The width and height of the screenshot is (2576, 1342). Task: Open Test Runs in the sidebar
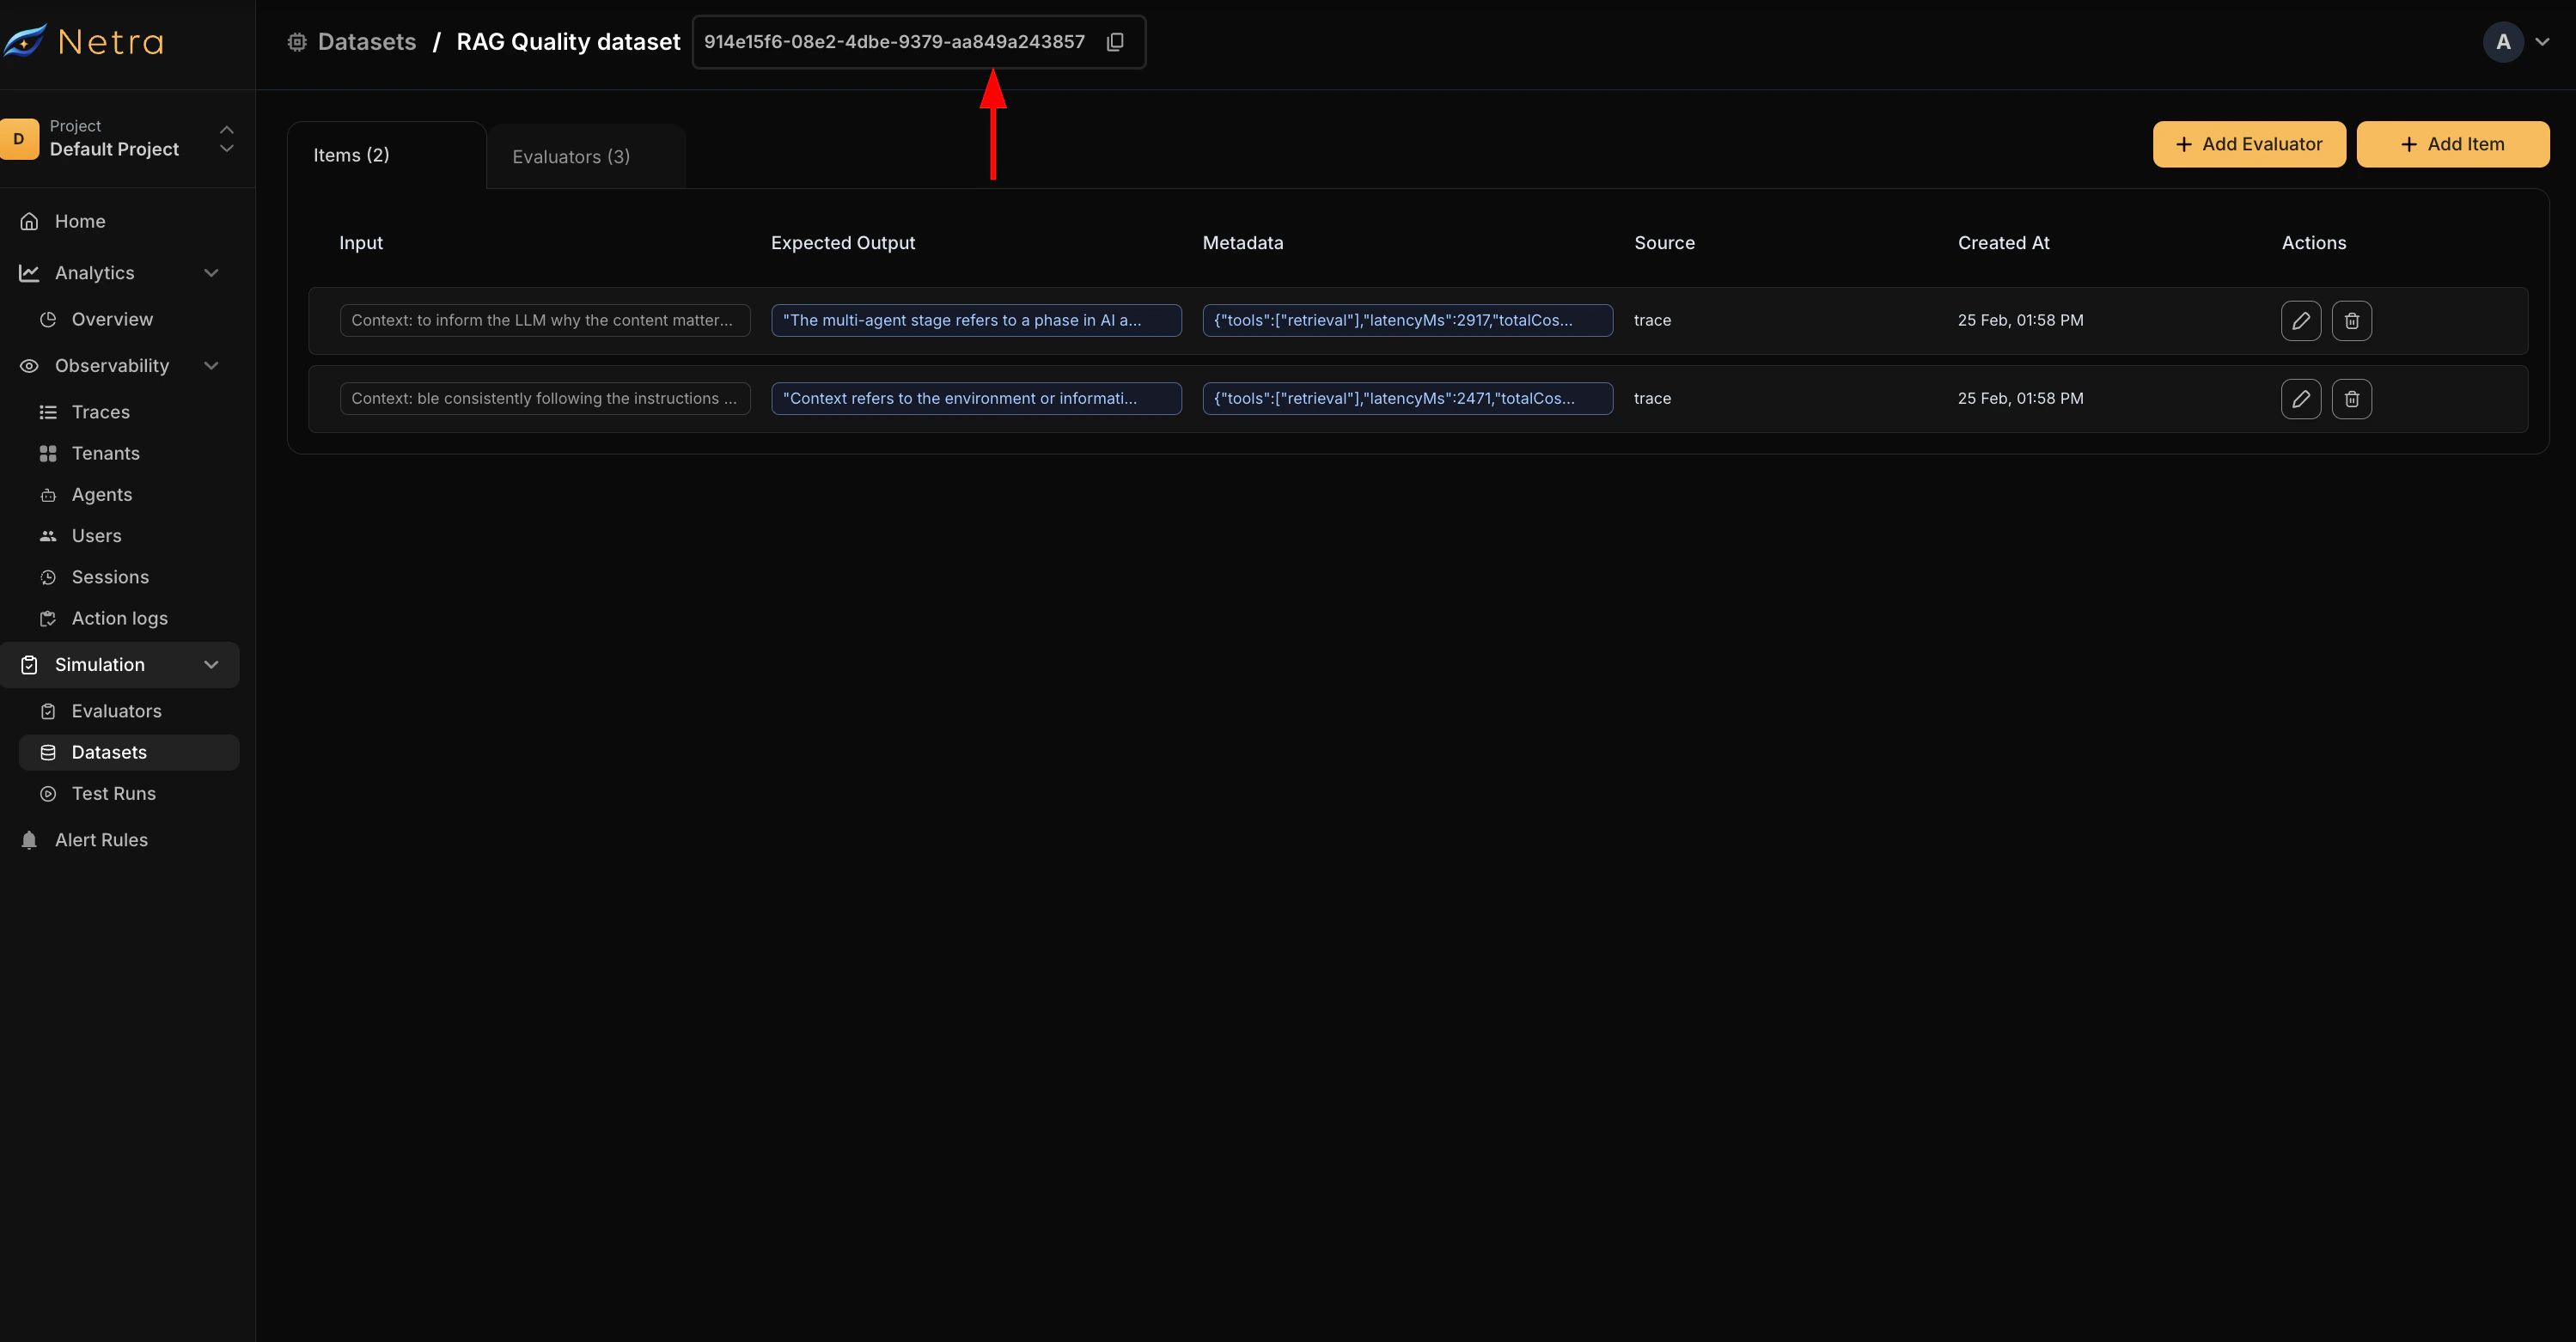113,794
